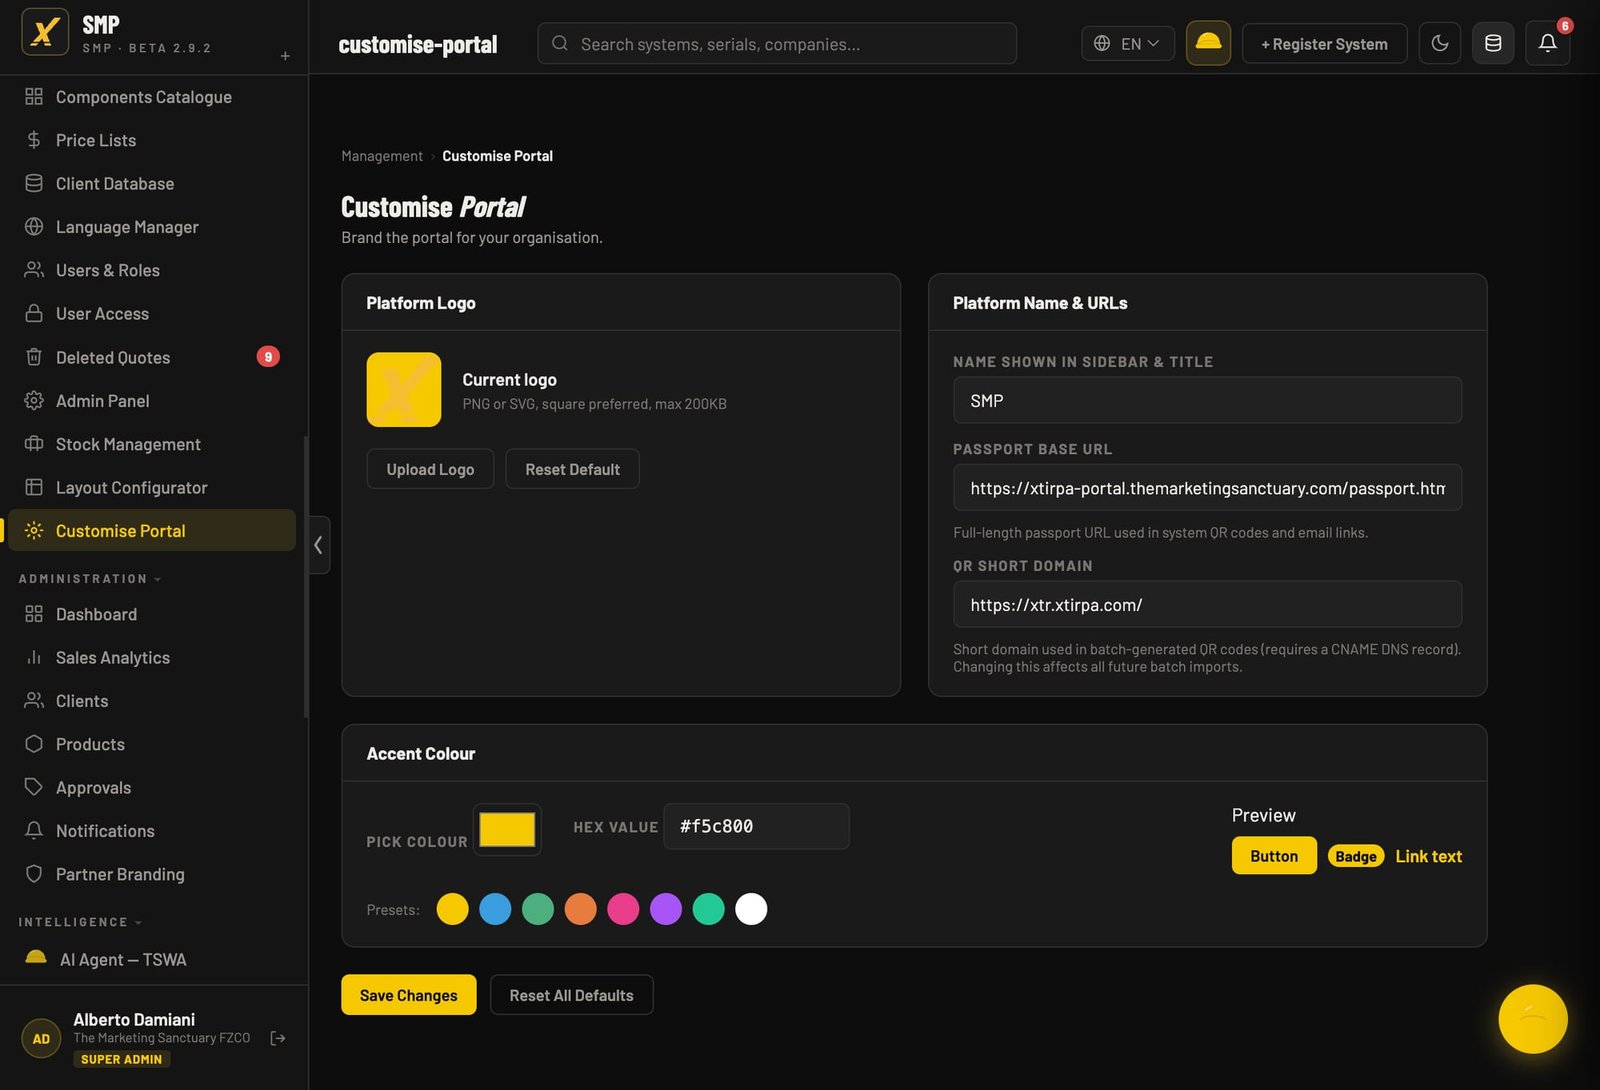
Task: Click the Upload Logo button
Action: pos(430,469)
